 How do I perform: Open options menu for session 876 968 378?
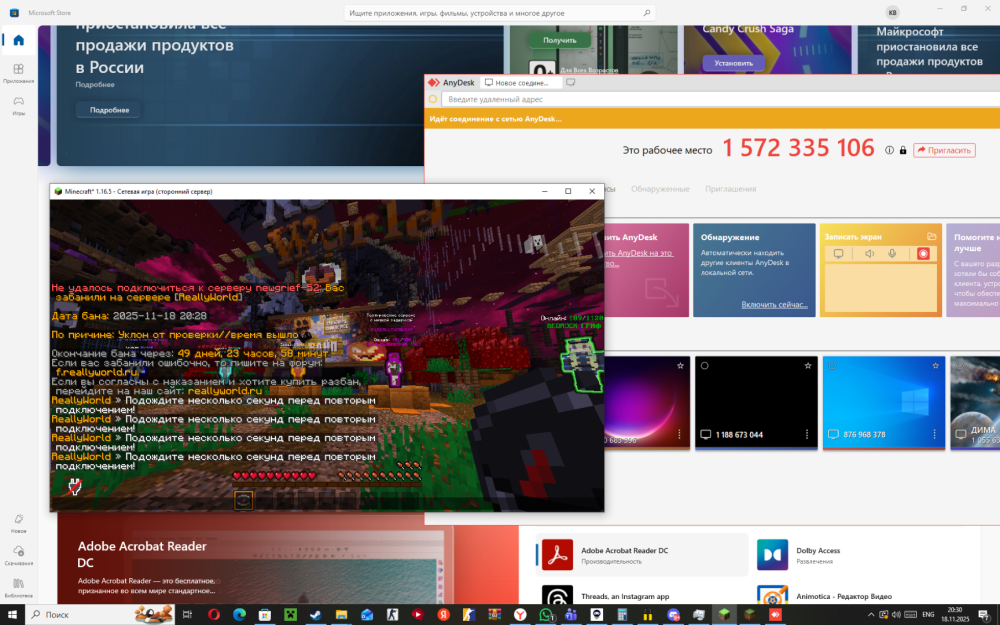click(x=934, y=434)
